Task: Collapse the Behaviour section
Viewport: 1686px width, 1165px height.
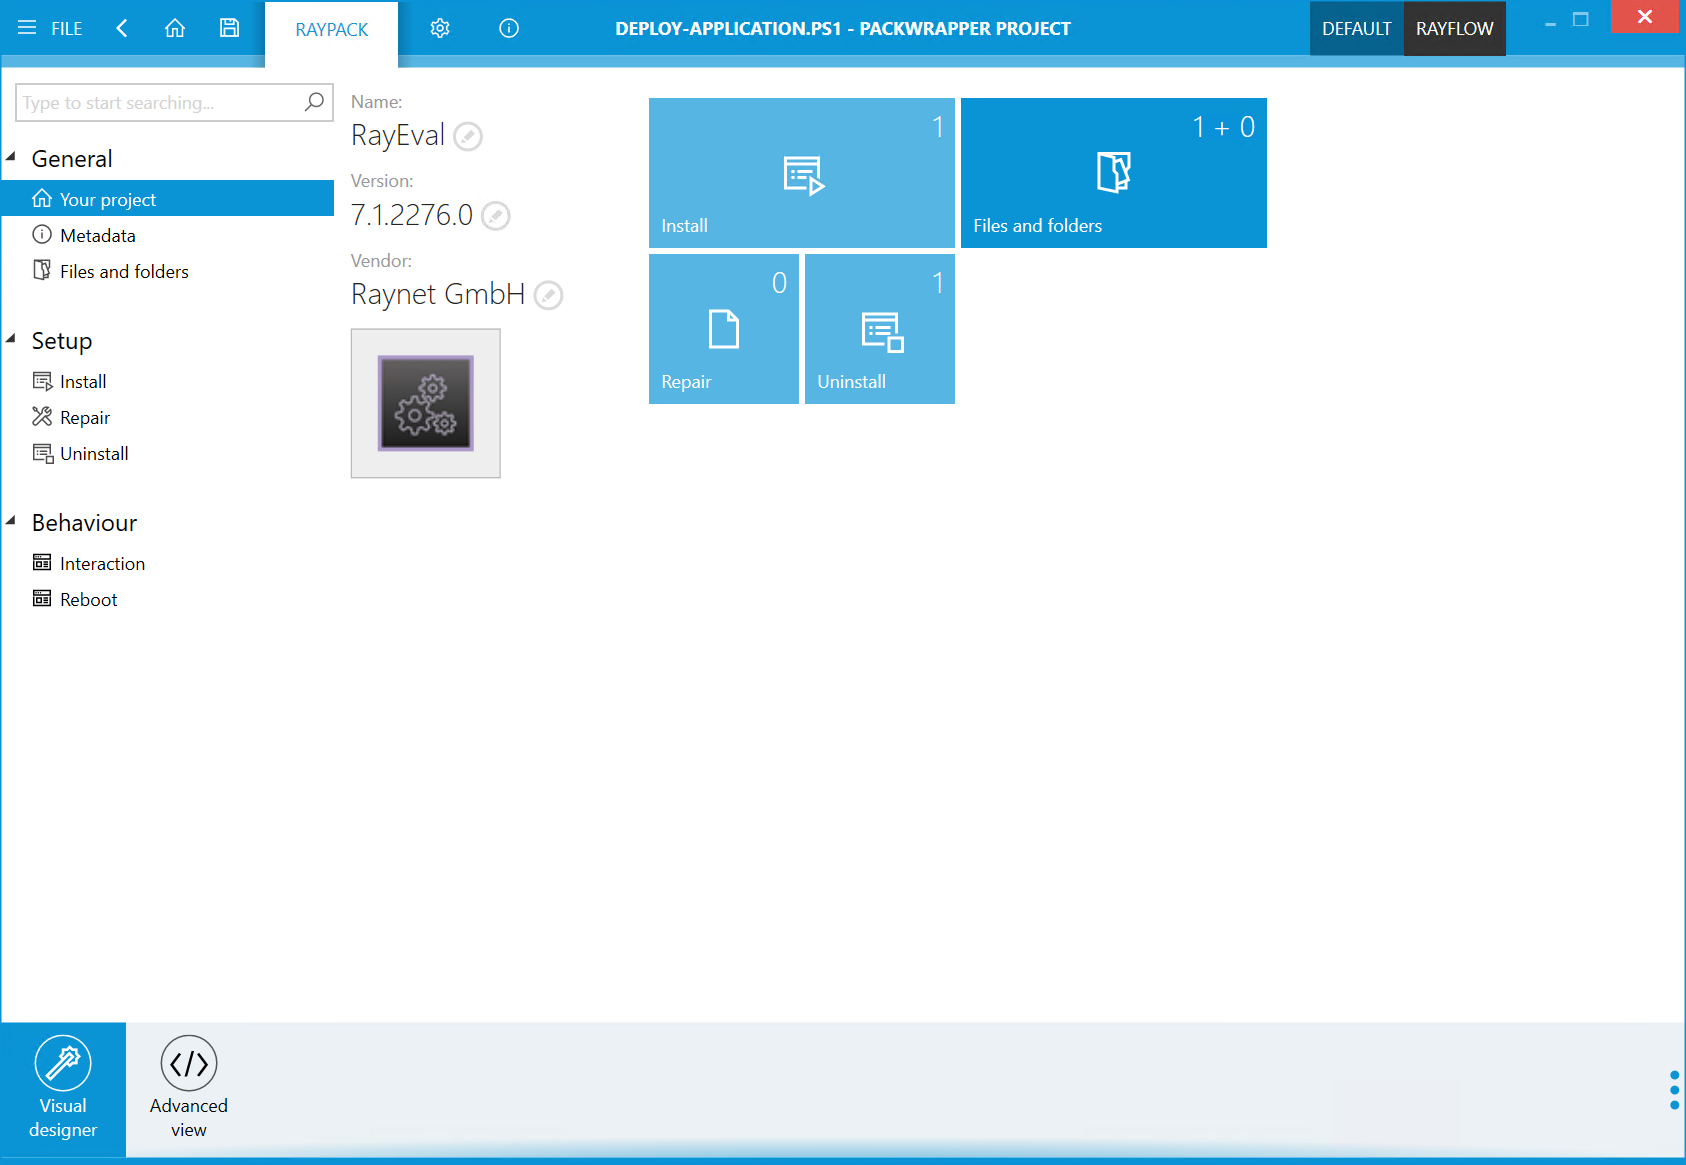Action: (x=12, y=522)
